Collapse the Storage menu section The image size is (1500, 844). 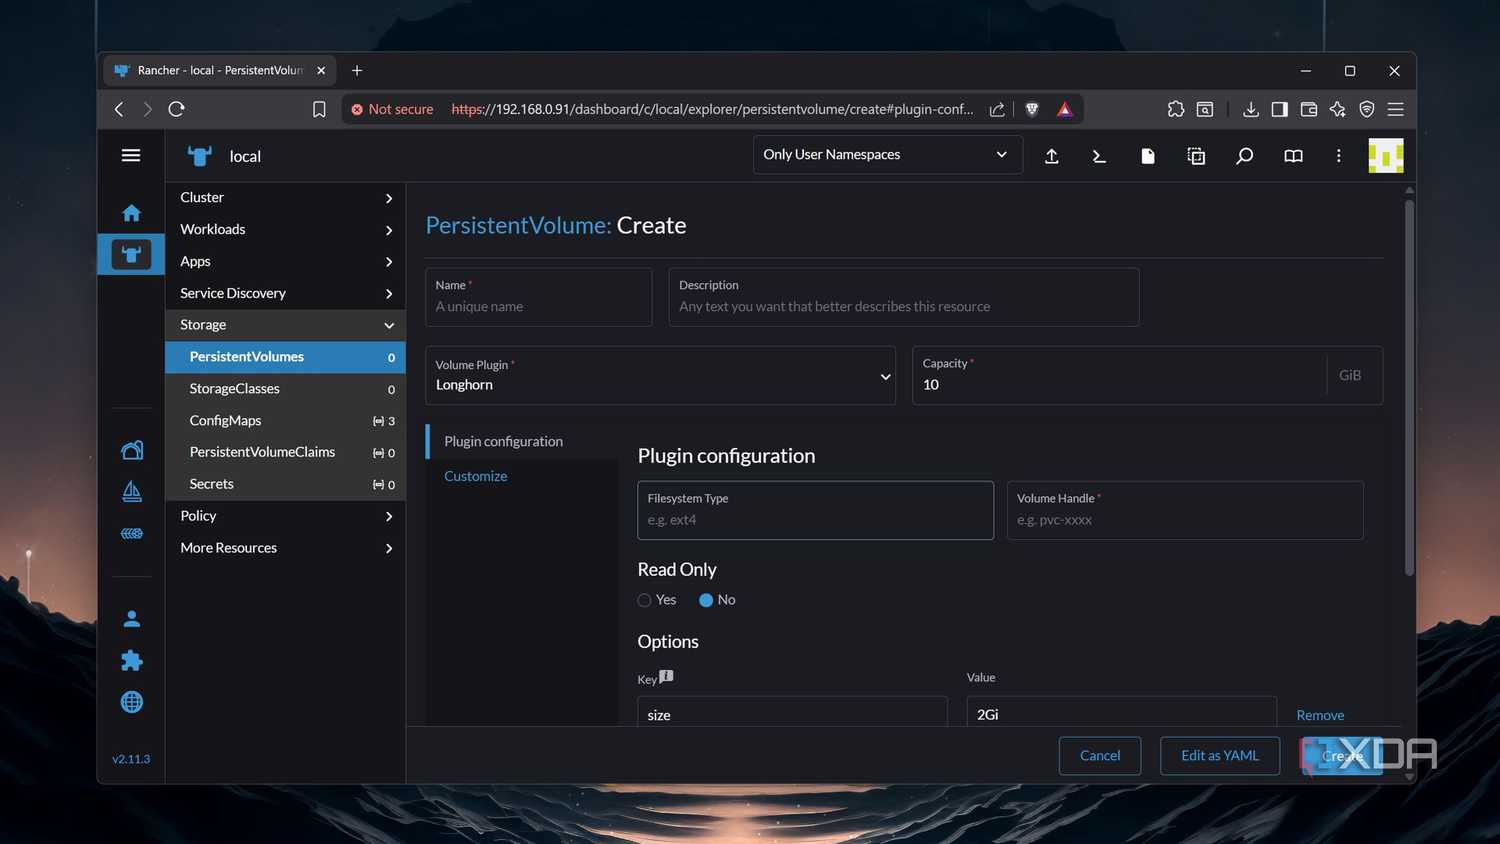285,325
